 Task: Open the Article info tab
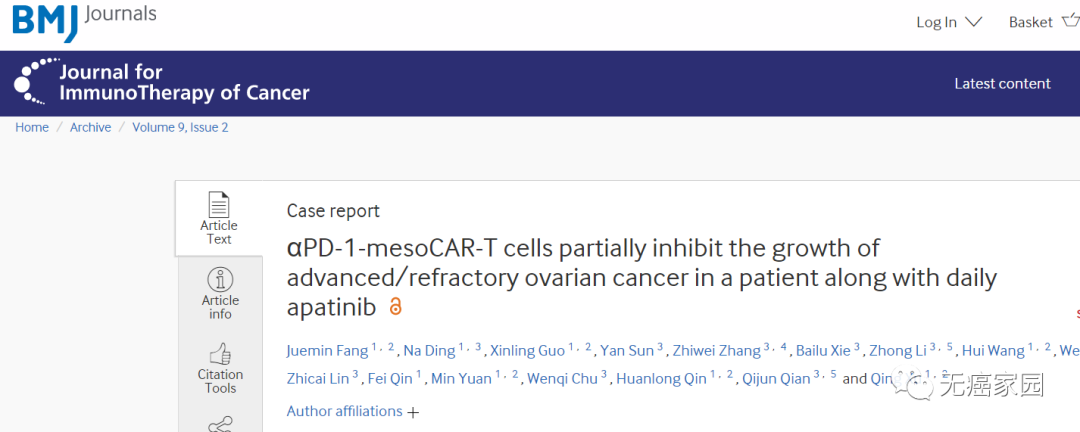pyautogui.click(x=220, y=293)
